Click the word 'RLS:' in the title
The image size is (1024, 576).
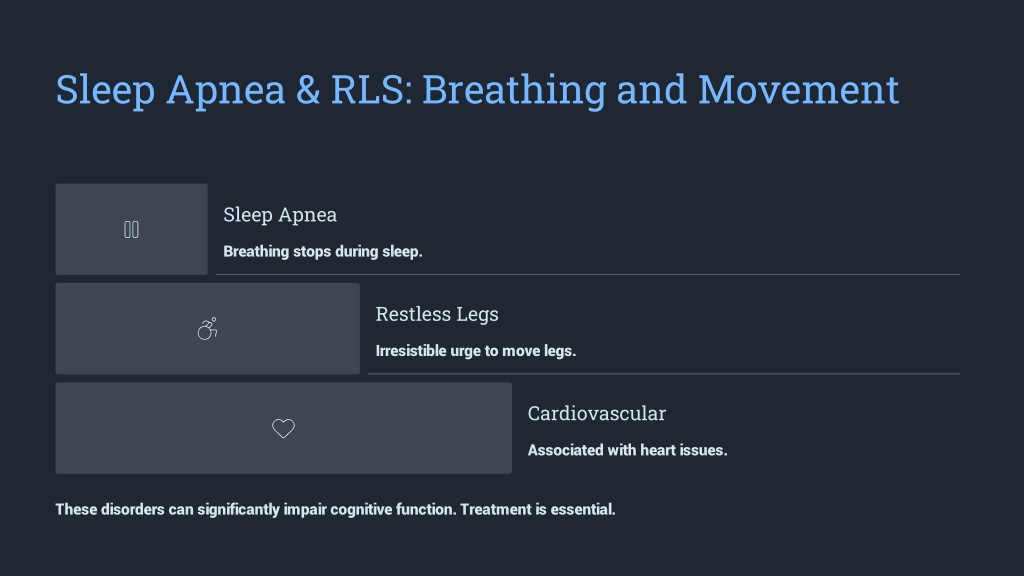point(372,89)
